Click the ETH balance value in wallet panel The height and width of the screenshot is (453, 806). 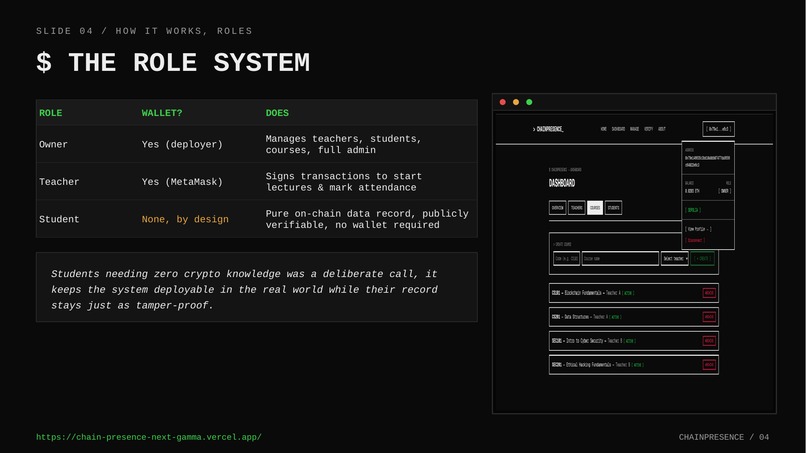(x=692, y=191)
